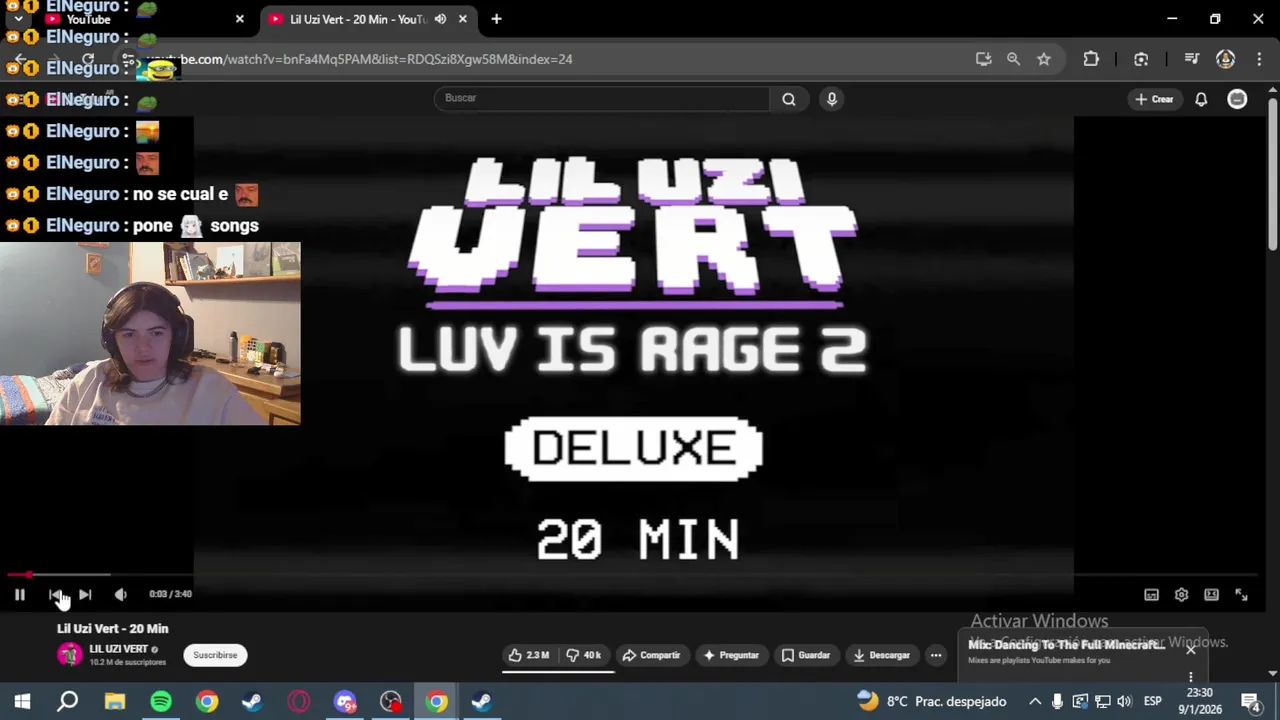Screen dimensions: 1280x720
Task: Open Opera GX from the taskbar
Action: click(x=299, y=701)
